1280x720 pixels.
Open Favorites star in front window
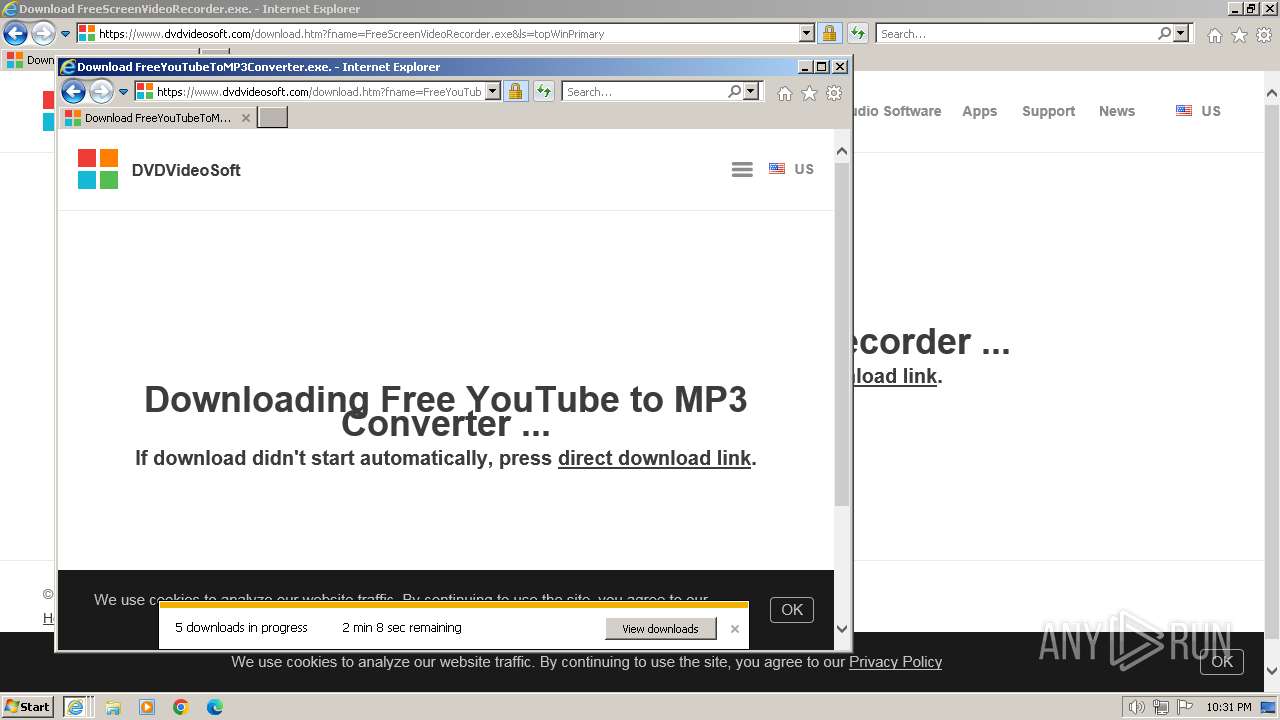(809, 93)
